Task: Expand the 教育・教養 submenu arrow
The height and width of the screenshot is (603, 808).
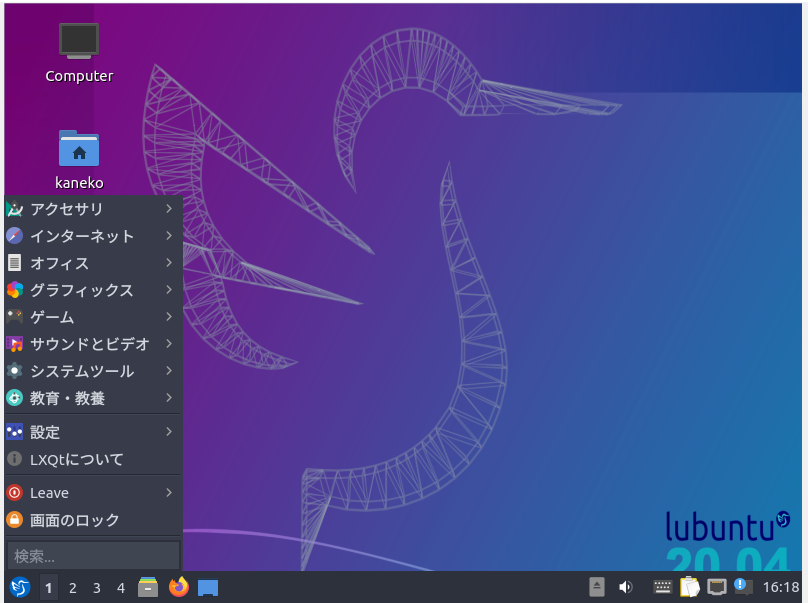Action: (169, 397)
